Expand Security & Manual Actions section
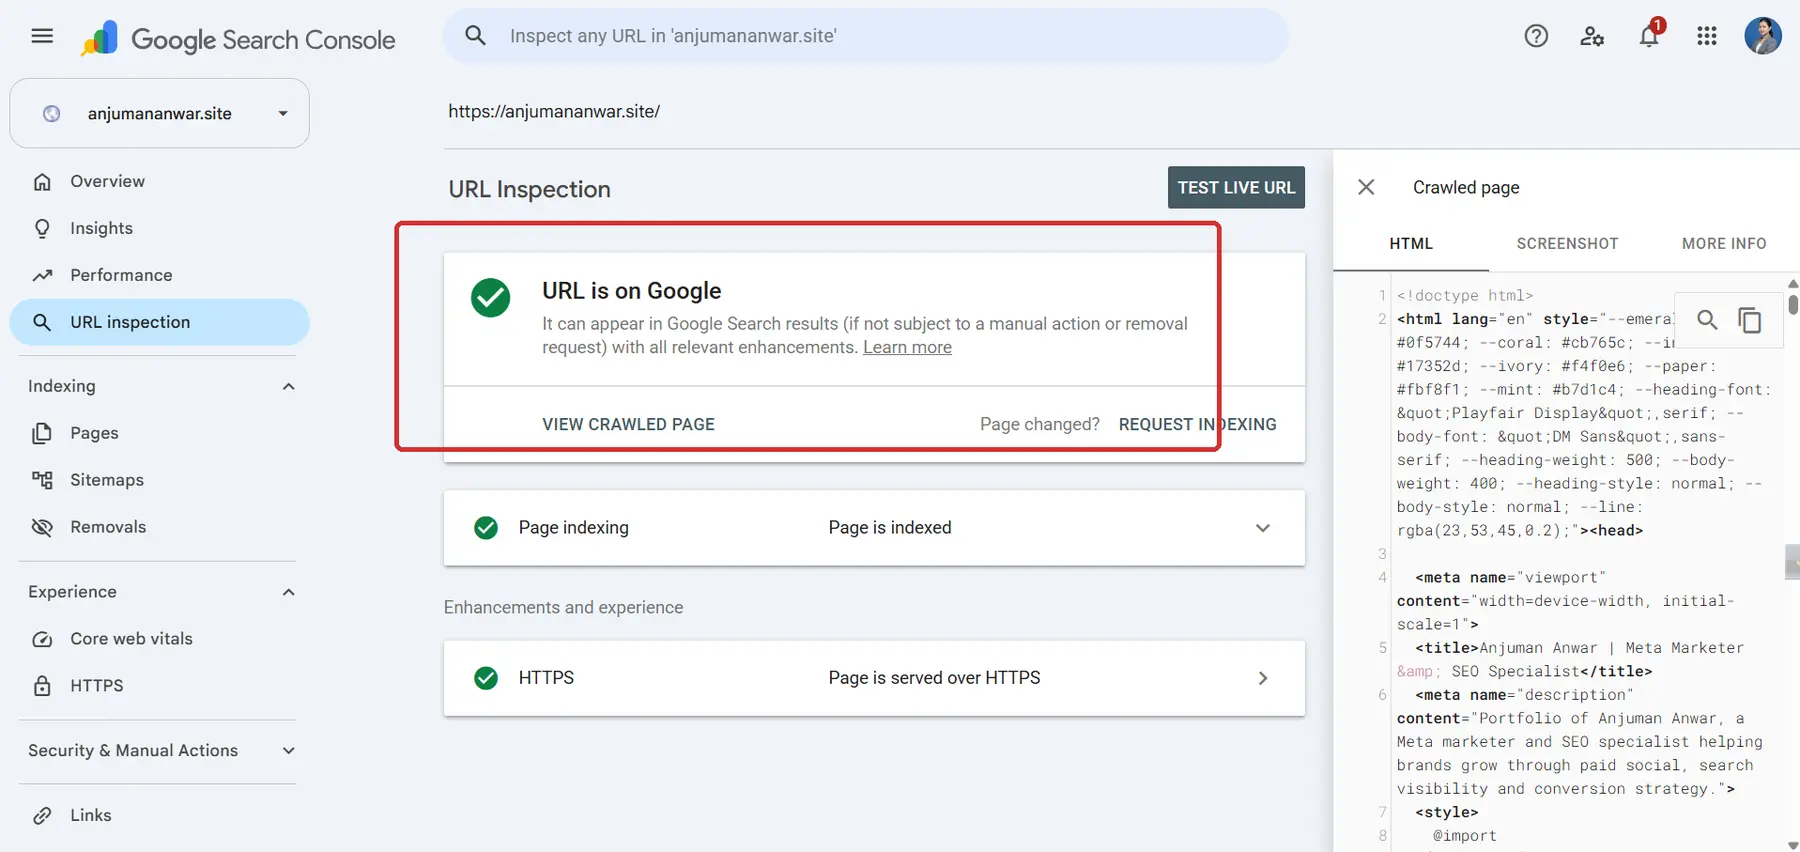Screen dimensions: 1800x852 [289, 750]
